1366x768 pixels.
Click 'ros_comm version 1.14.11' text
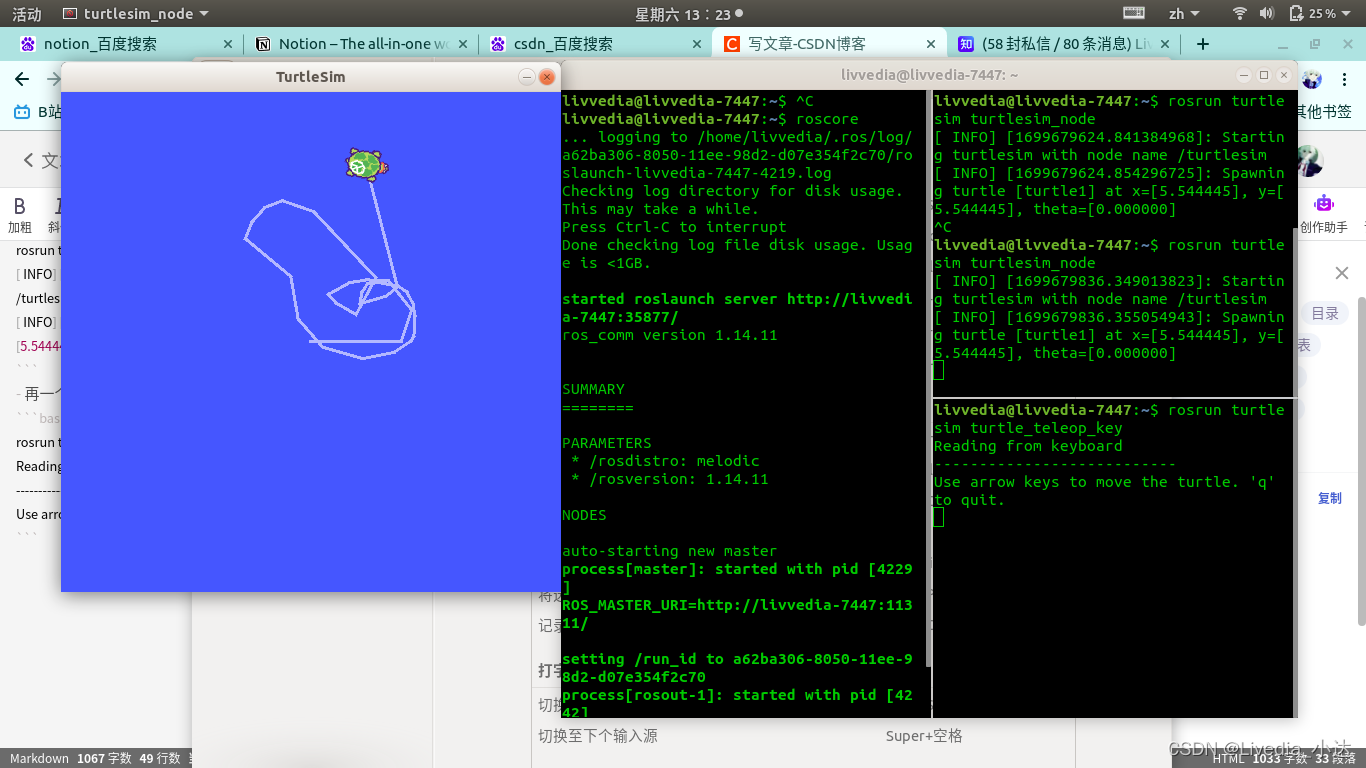[x=669, y=335]
